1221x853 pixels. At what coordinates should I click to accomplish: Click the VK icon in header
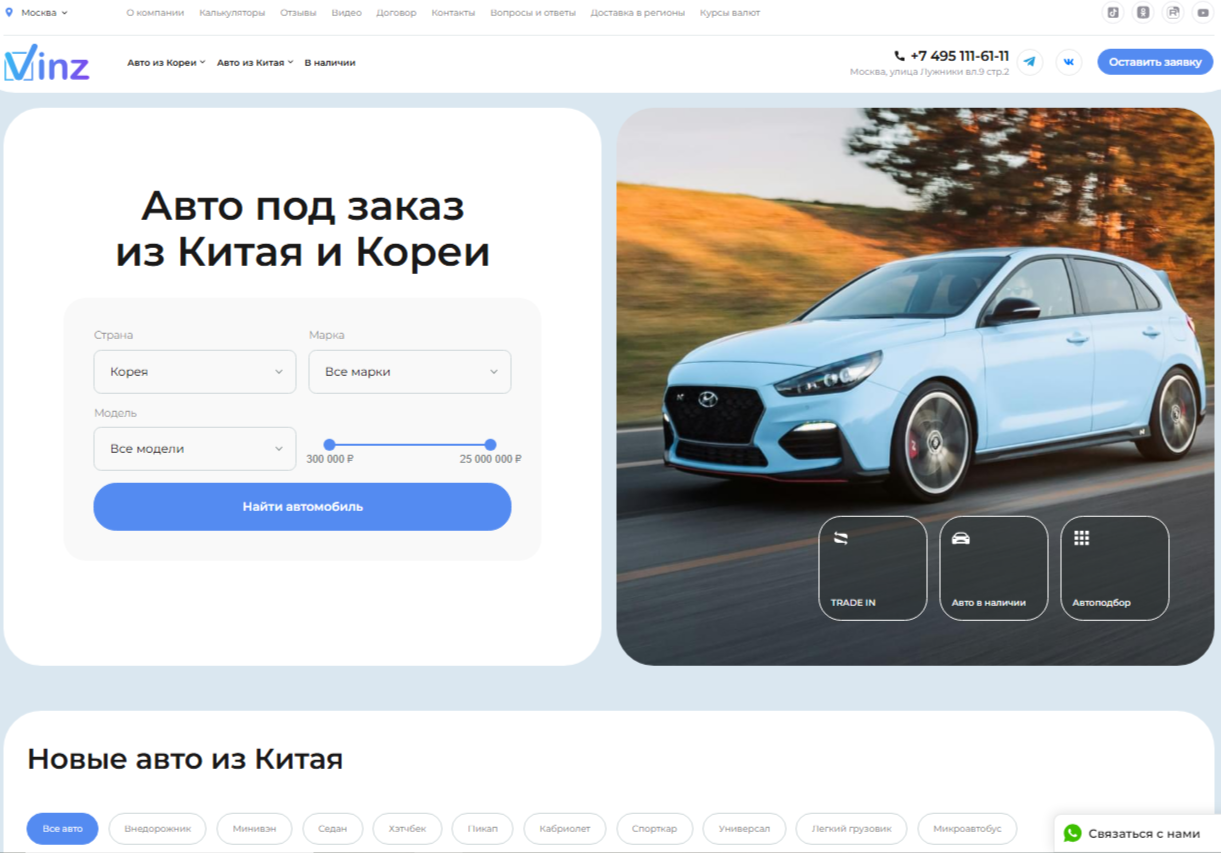[1069, 62]
